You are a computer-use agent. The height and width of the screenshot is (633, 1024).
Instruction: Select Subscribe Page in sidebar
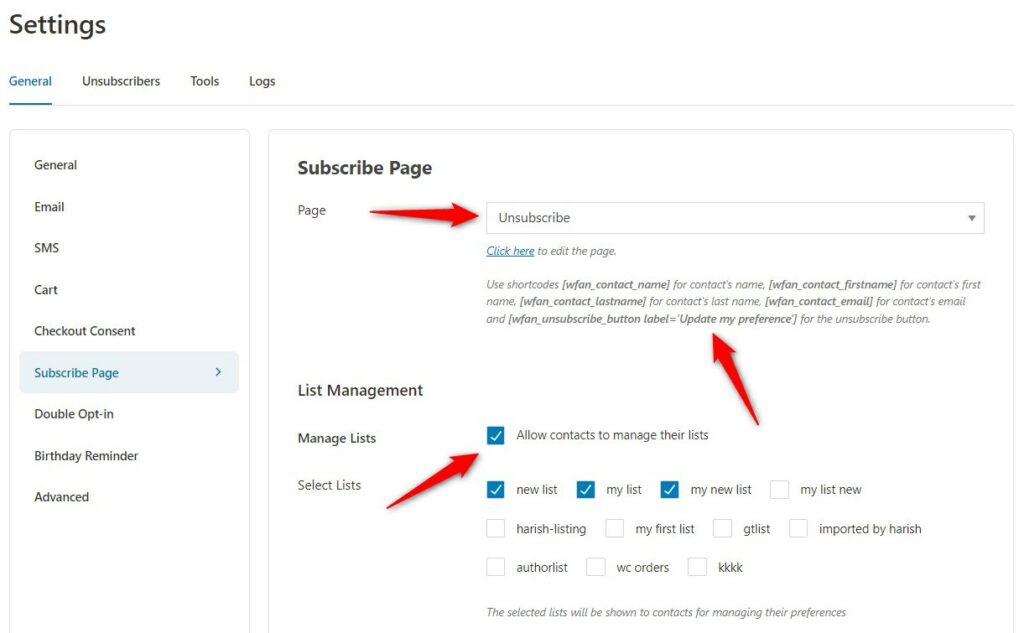pos(129,372)
